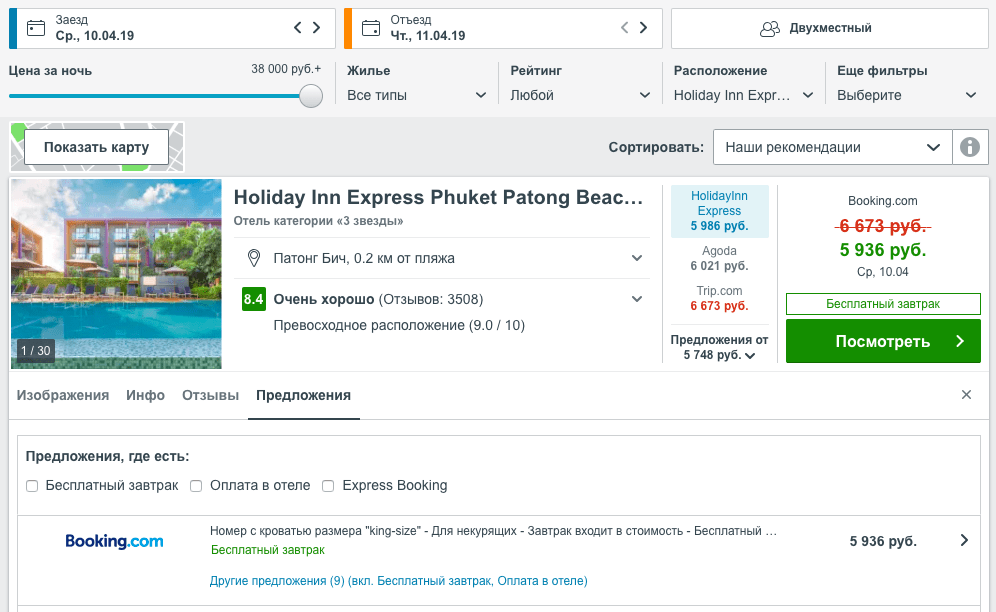Image resolution: width=996 pixels, height=612 pixels.
Task: Open the sort dropdown Наши рекомендации
Action: tap(832, 147)
